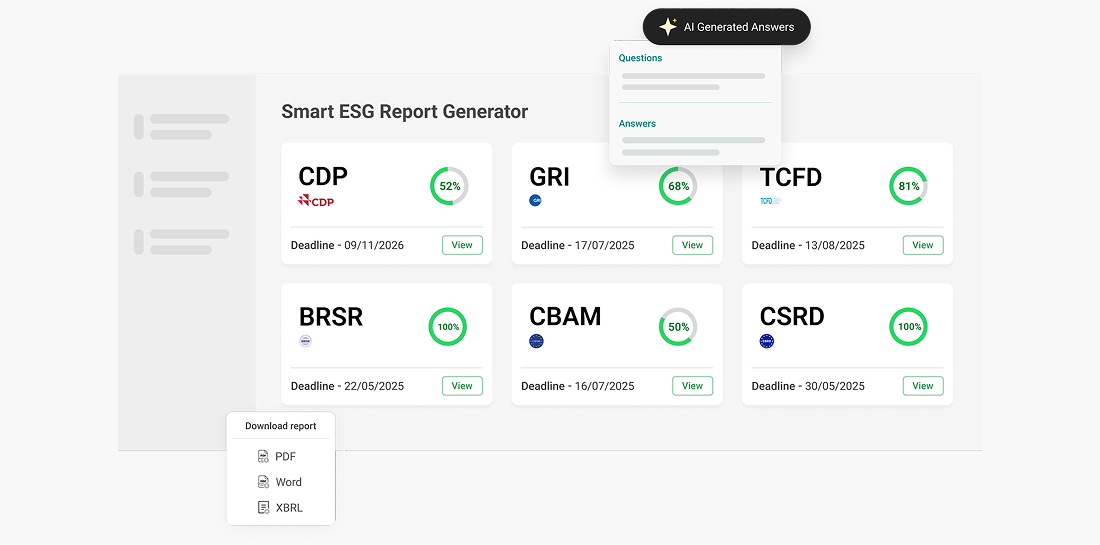The width and height of the screenshot is (1100, 545).
Task: Click the Answers section label
Action: tap(637, 123)
